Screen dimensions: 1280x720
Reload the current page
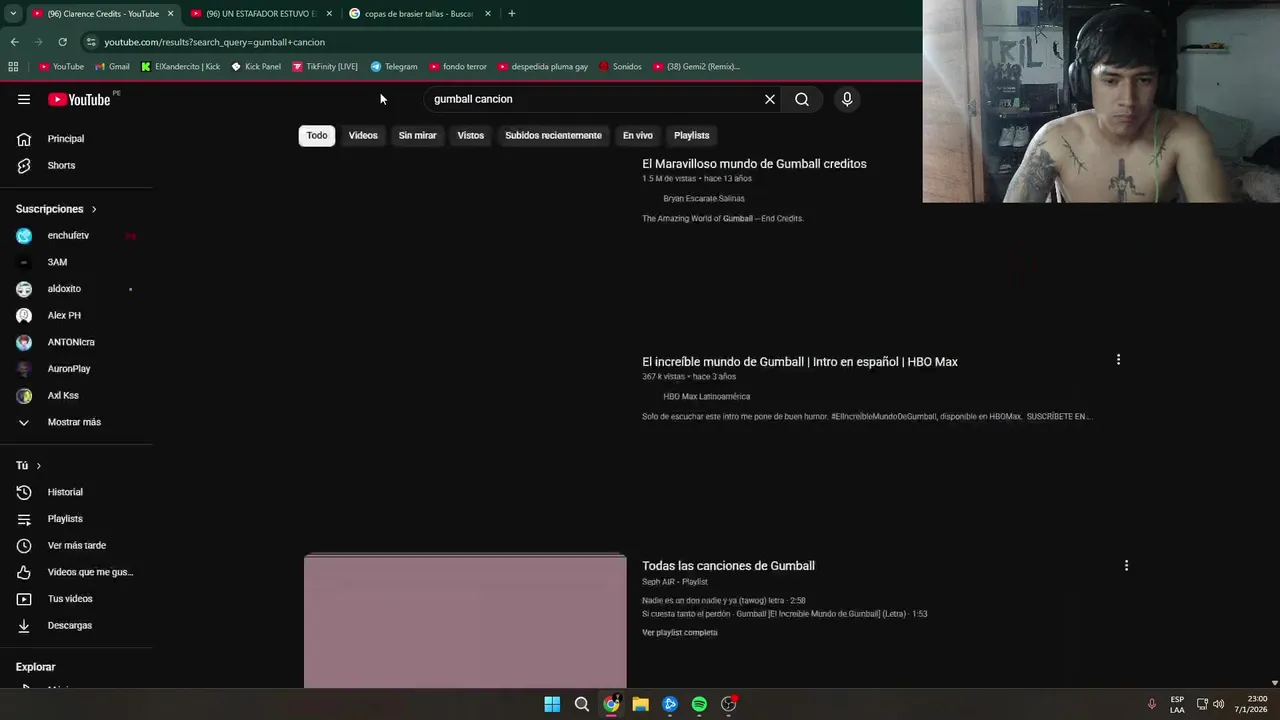point(62,42)
